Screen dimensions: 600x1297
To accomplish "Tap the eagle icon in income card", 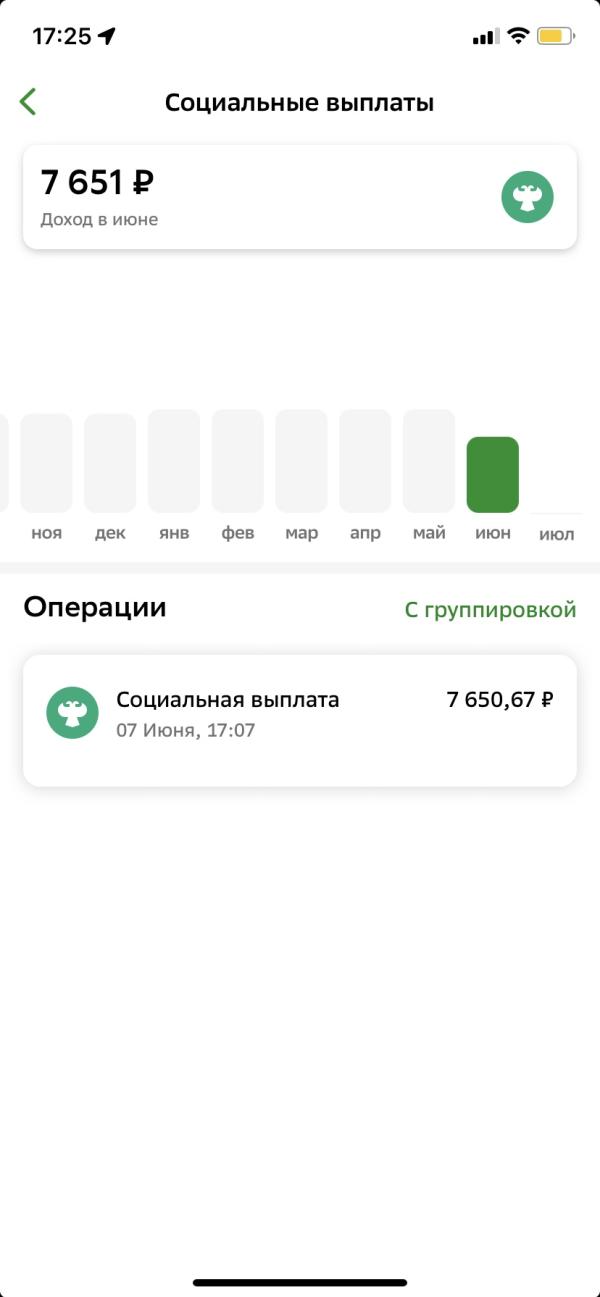I will (x=527, y=198).
